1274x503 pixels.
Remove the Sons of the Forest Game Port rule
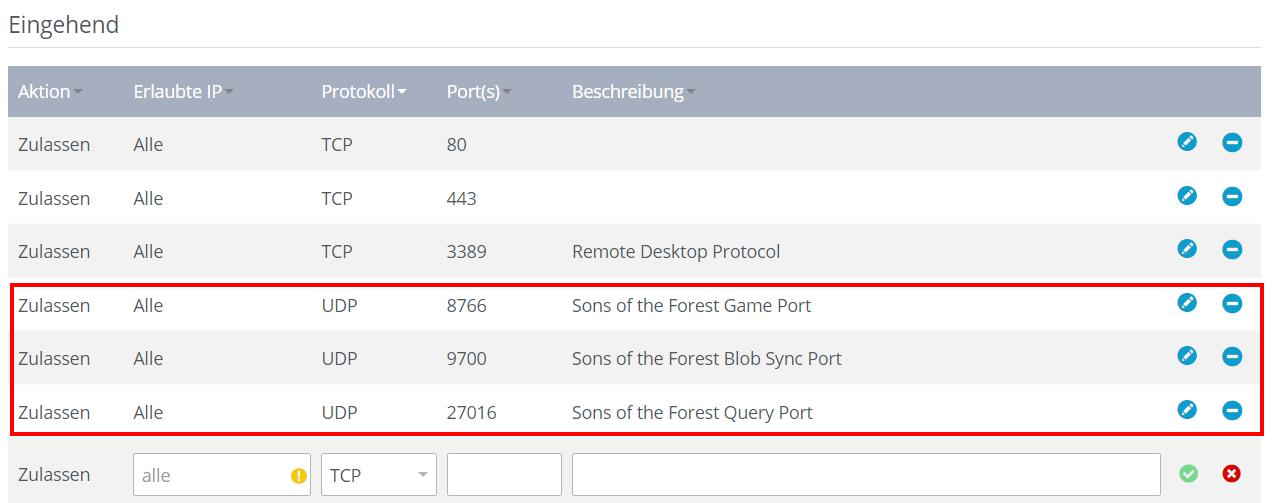point(1232,303)
